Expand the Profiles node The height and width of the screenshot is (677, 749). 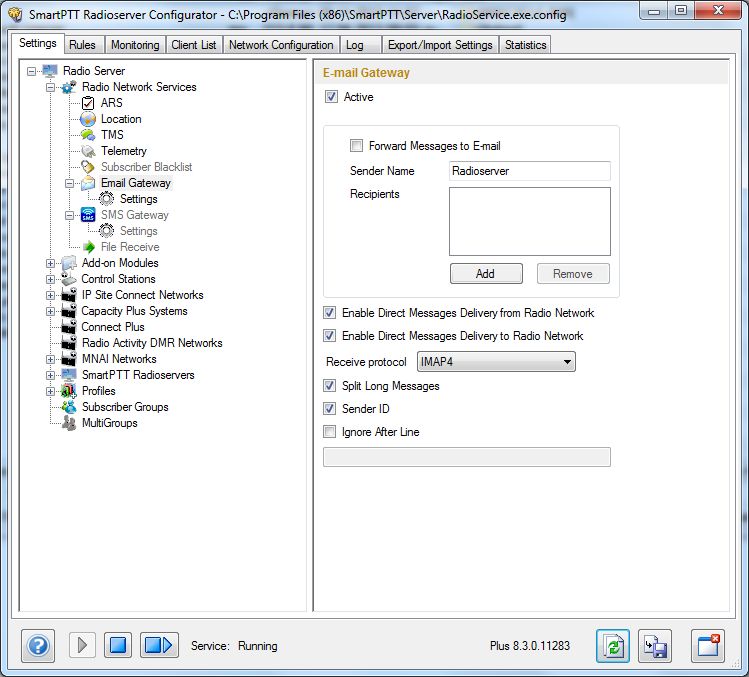51,391
